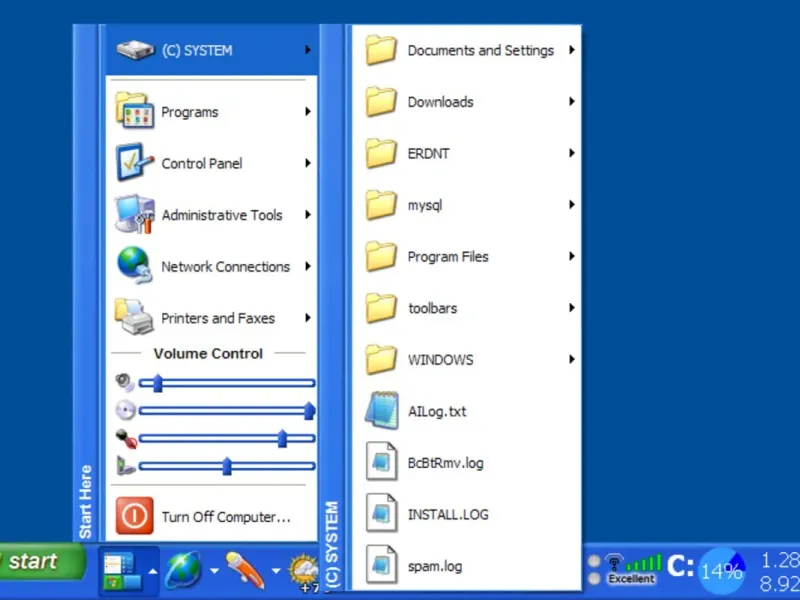Select the Printers and Faxes menu entry
The height and width of the screenshot is (600, 800).
point(212,317)
